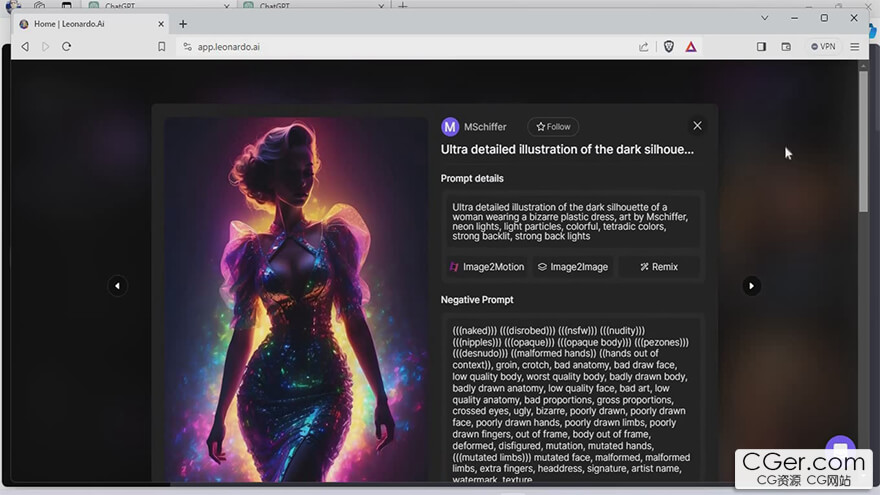880x495 pixels.
Task: Open the neon silhouette woman image
Action: point(296,300)
